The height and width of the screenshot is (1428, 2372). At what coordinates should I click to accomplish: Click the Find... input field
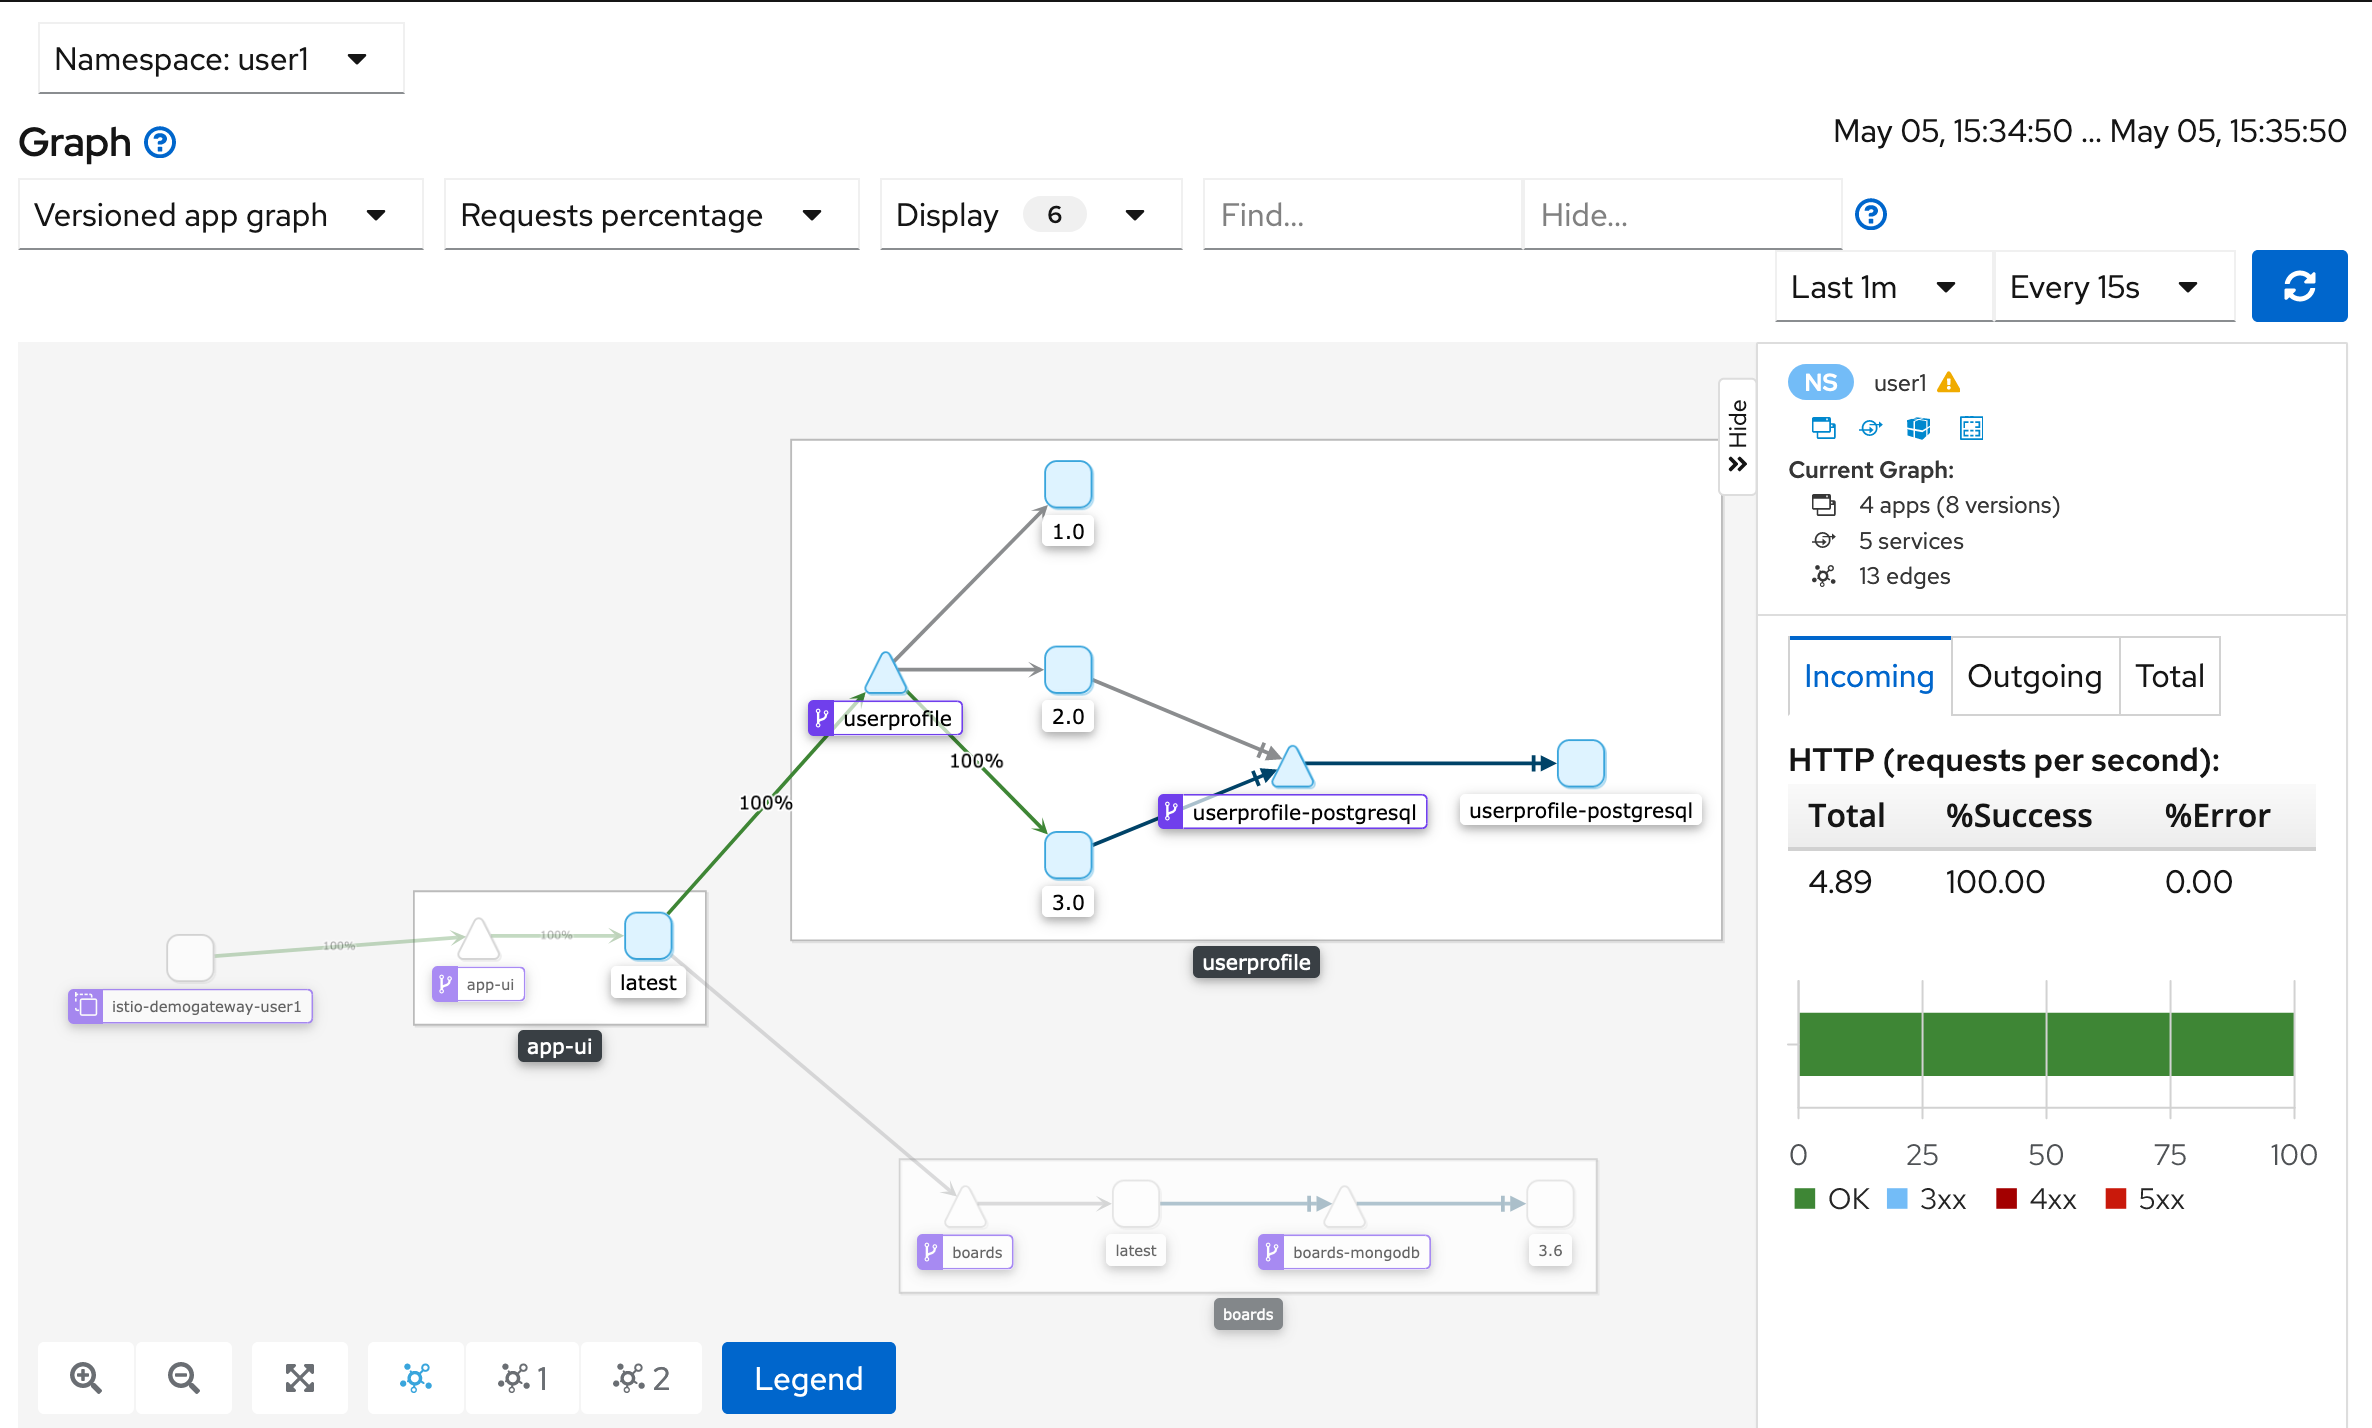[x=1362, y=215]
